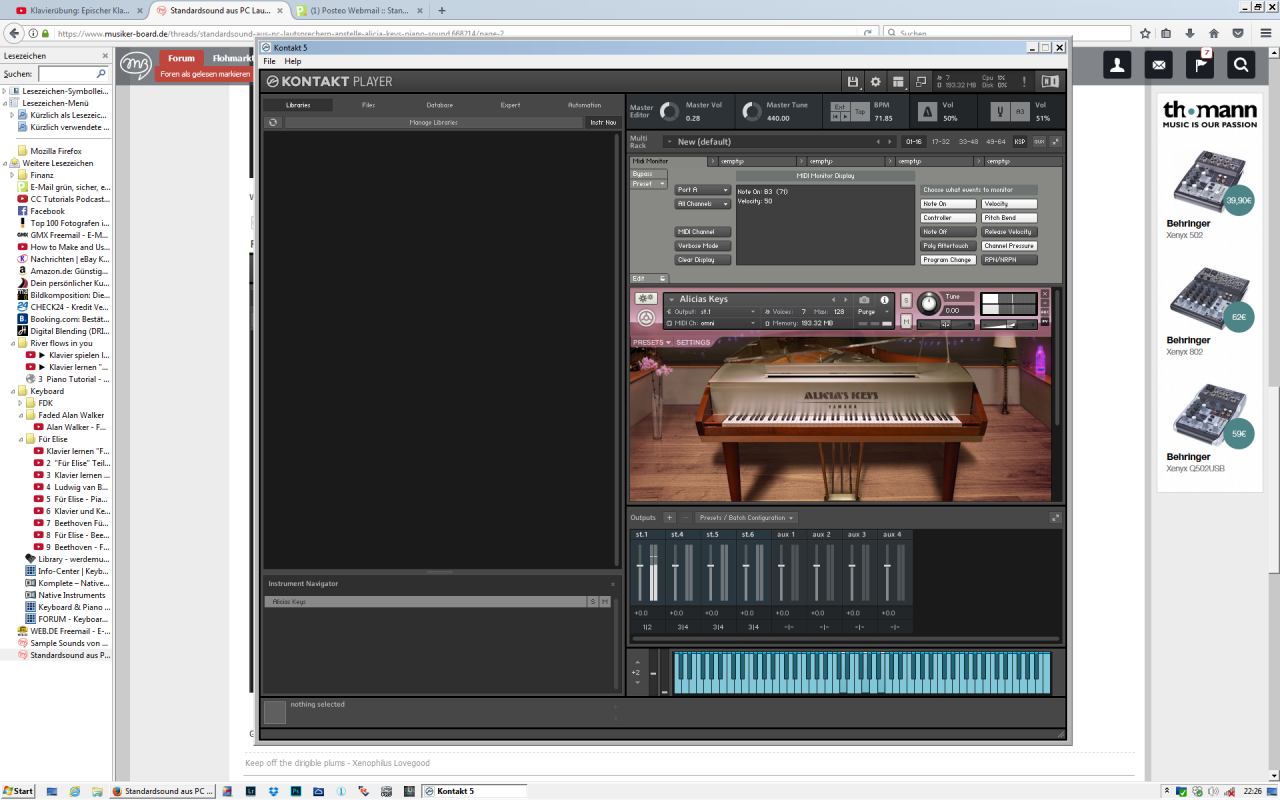Switch to the Files browser tab
1280x800 pixels.
click(369, 105)
